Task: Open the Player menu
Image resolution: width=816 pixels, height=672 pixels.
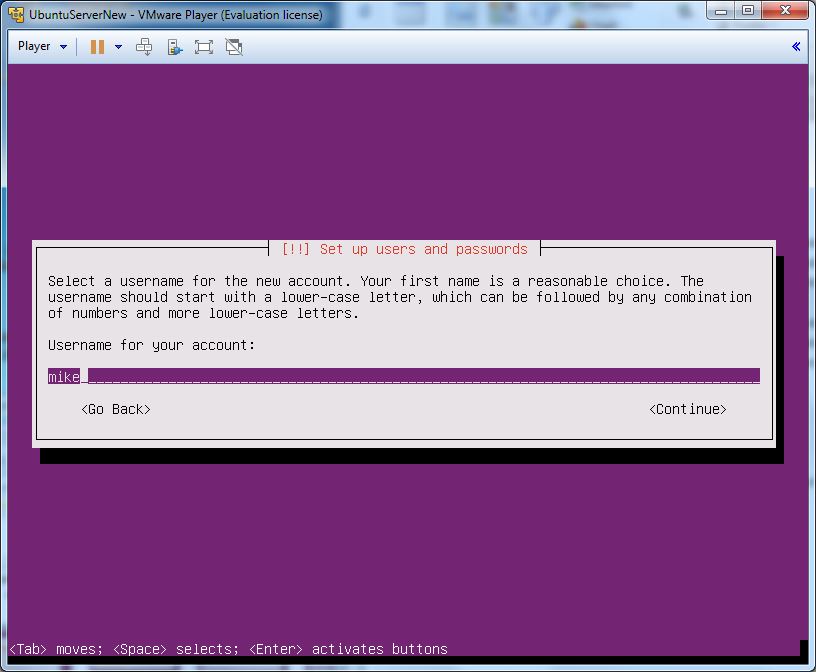Action: (42, 47)
